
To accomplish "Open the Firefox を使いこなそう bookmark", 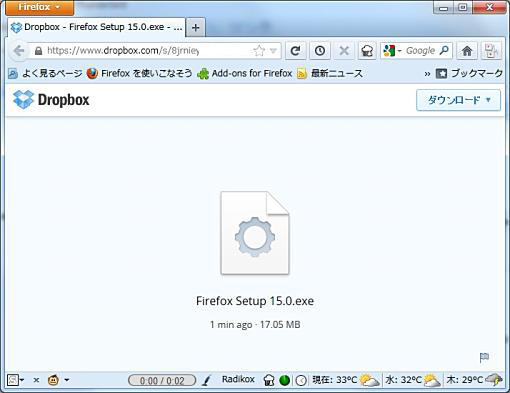I will pos(139,73).
